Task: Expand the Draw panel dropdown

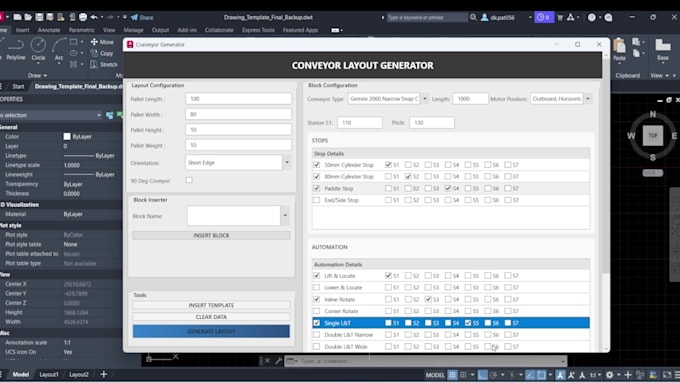Action: point(37,75)
